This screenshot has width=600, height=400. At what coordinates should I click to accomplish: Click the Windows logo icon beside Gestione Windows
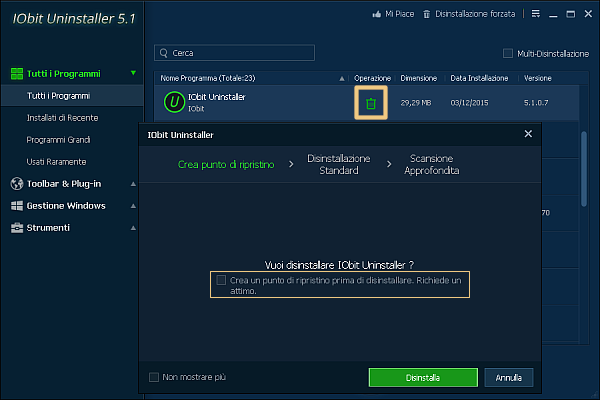(x=17, y=206)
